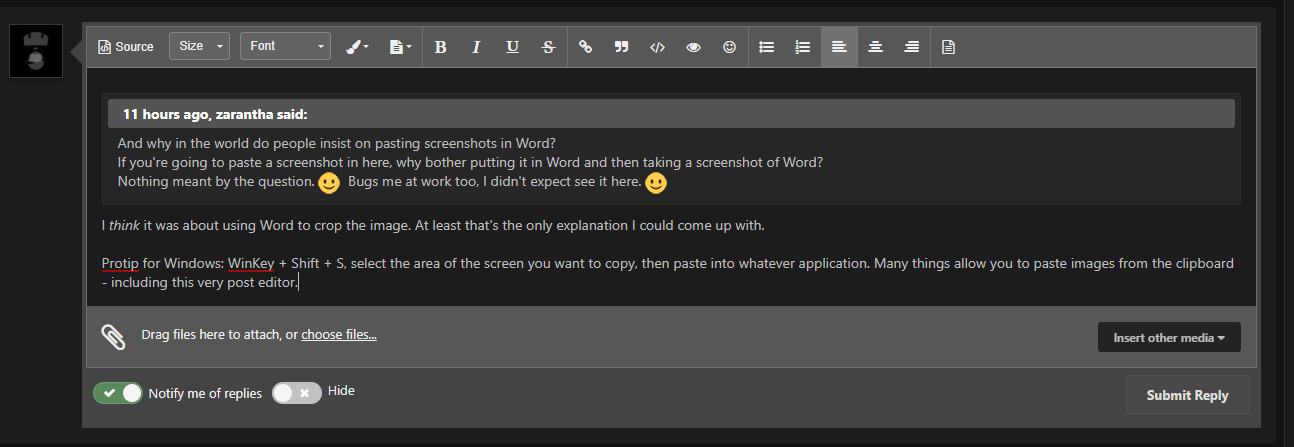
Task: Click the underlined word WinKey
Action: tap(251, 264)
